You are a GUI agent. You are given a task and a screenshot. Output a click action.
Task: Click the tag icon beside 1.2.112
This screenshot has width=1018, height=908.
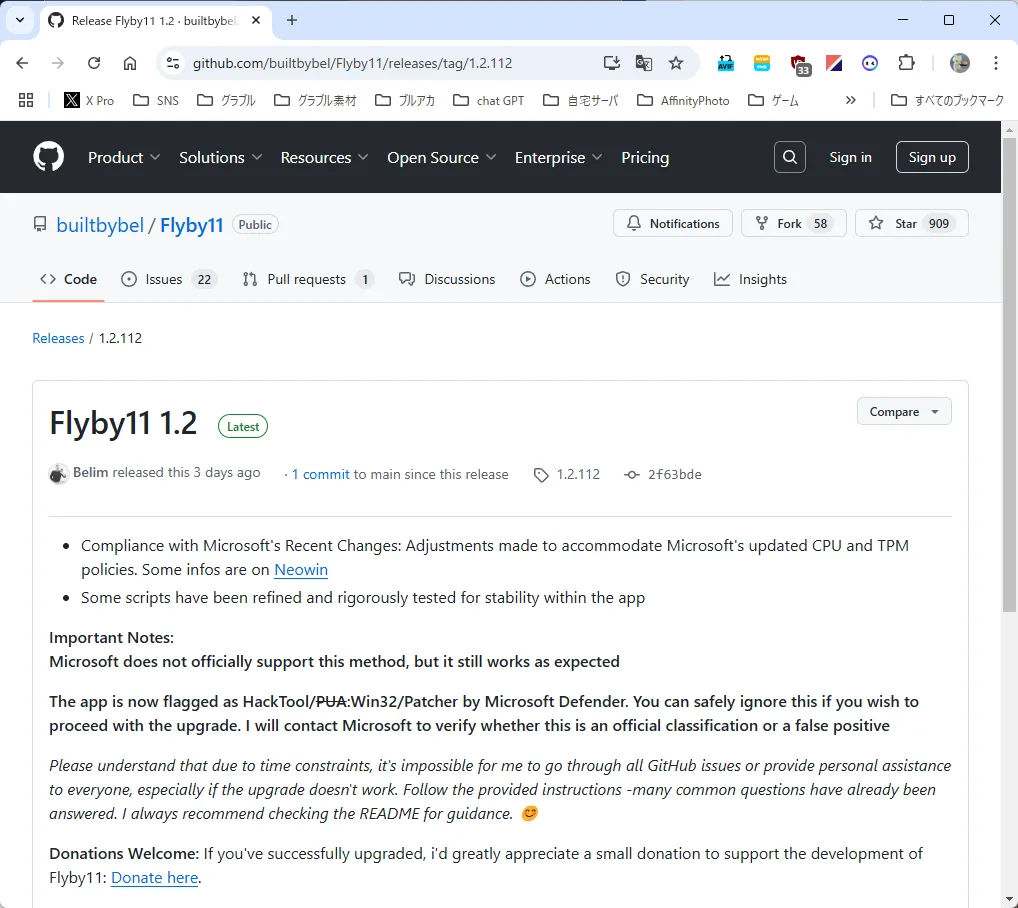(x=541, y=475)
